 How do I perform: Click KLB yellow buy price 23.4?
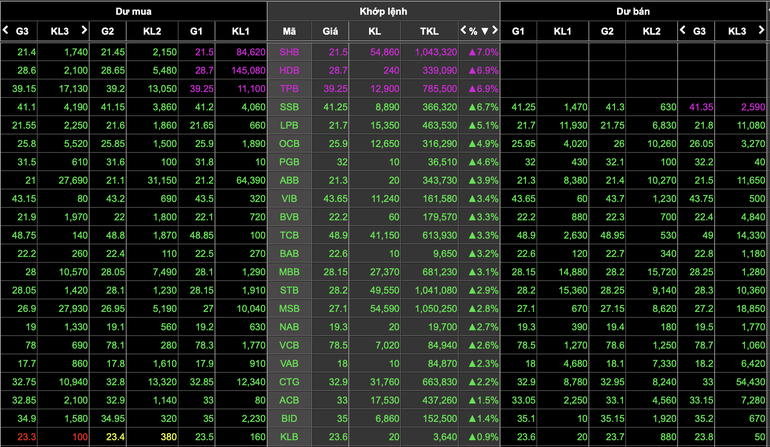point(115,437)
